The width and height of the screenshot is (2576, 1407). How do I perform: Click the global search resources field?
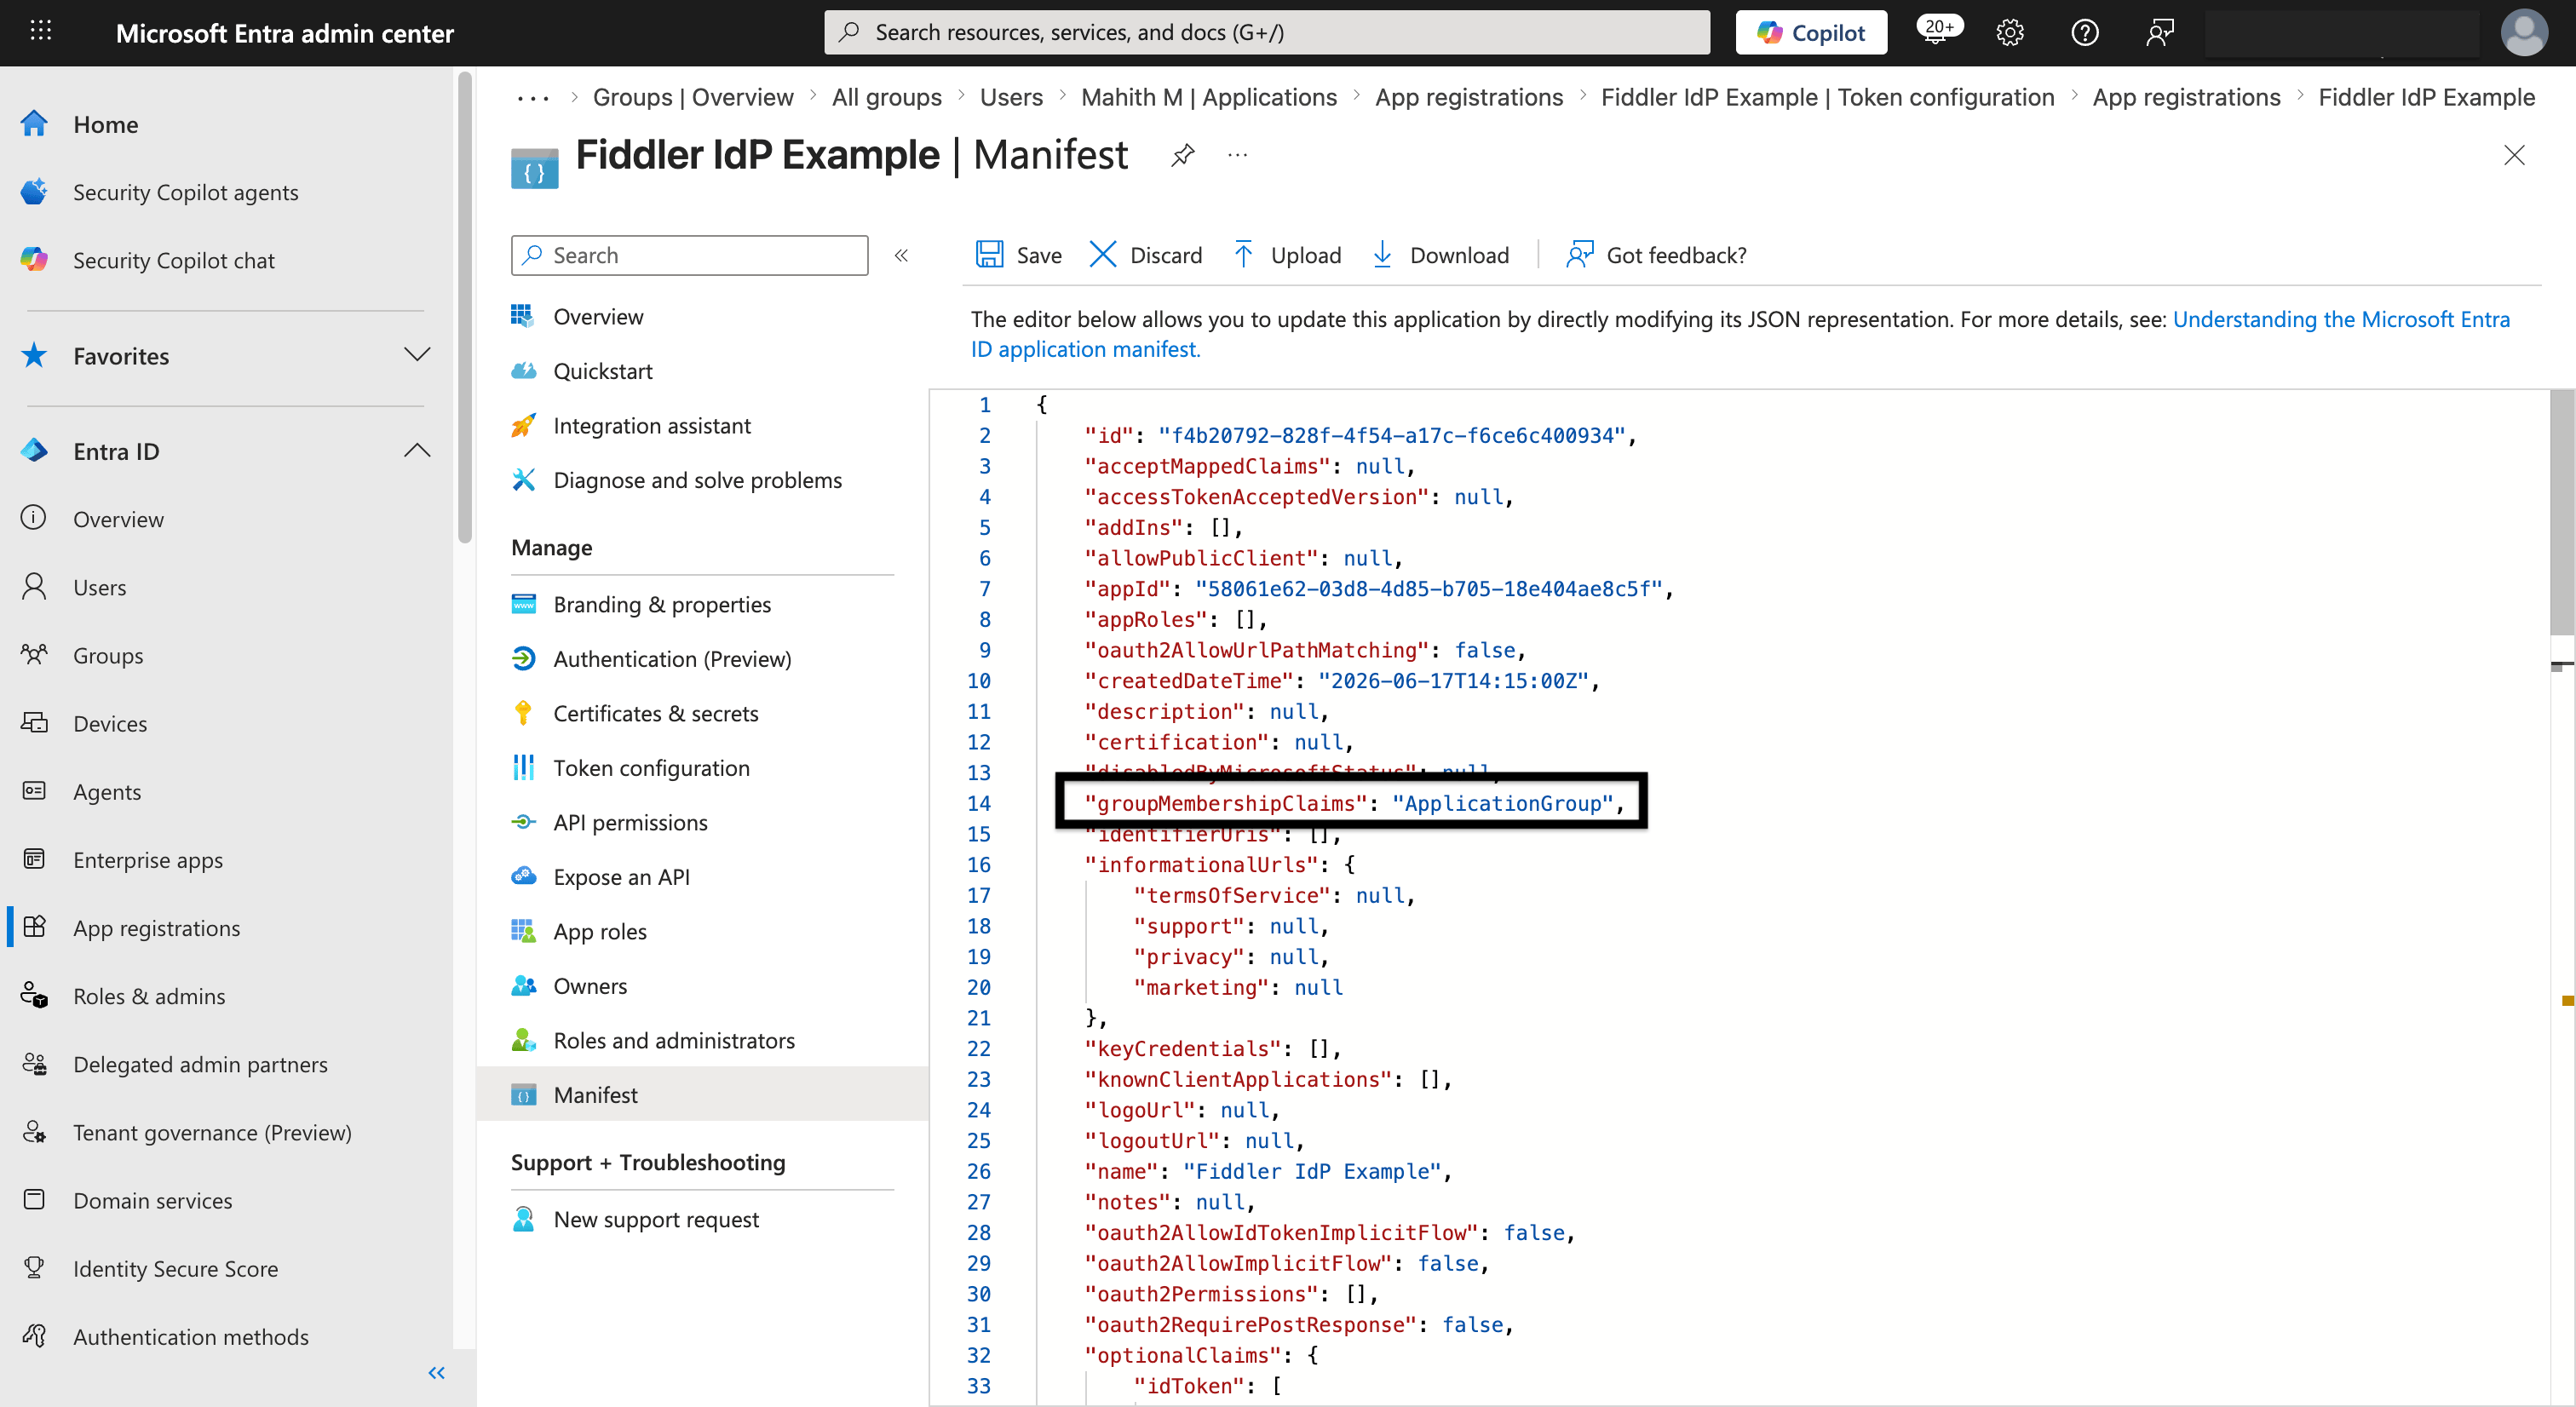coord(1267,32)
